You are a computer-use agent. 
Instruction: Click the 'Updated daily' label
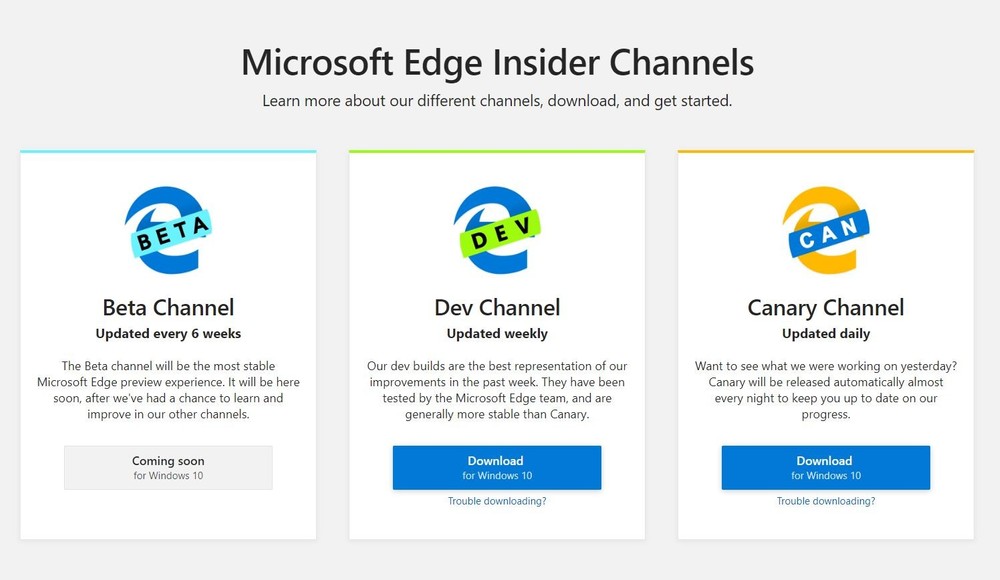(825, 333)
